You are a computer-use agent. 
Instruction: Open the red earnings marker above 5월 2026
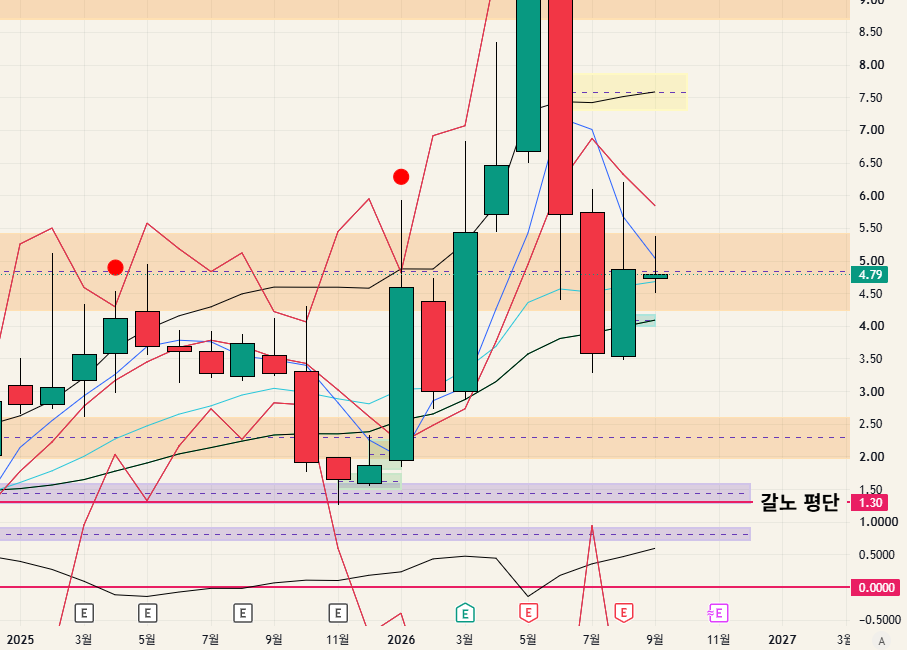pos(528,613)
